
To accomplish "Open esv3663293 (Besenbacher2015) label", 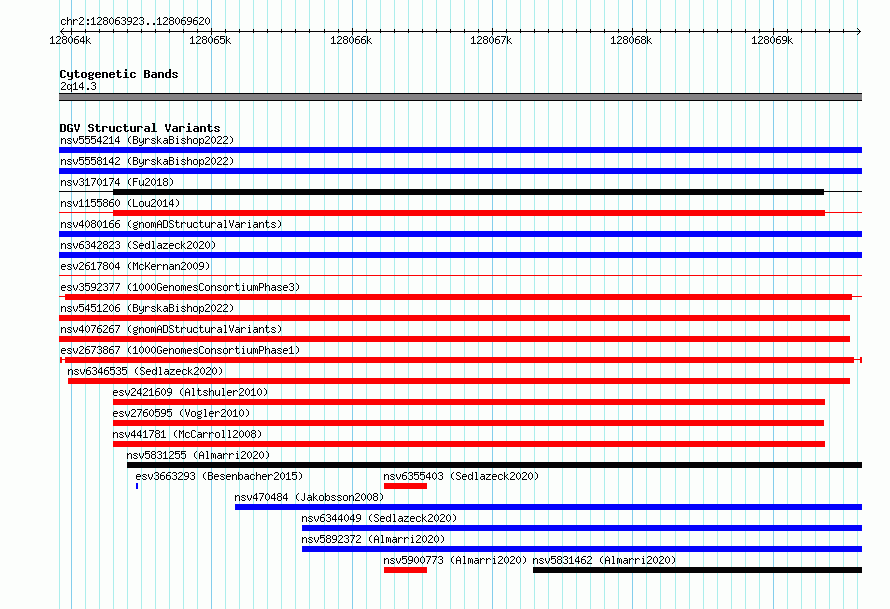I will 219,476.
